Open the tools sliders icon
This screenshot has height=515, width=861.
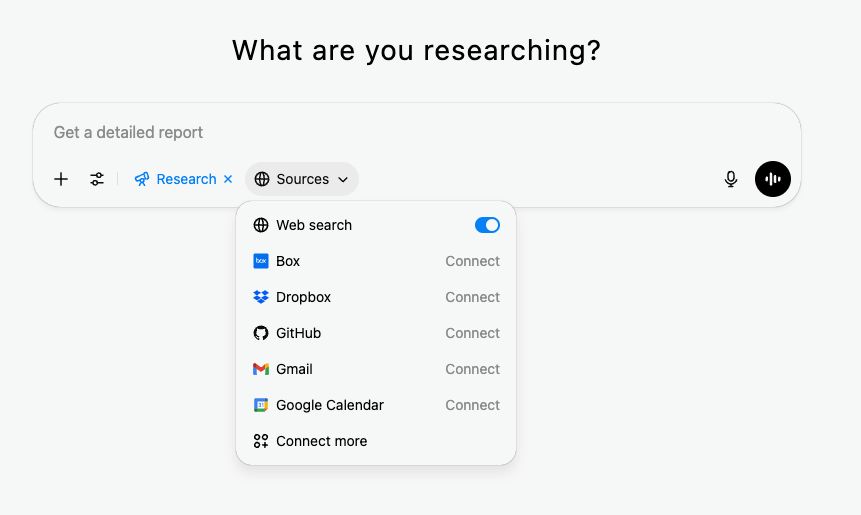click(x=97, y=179)
